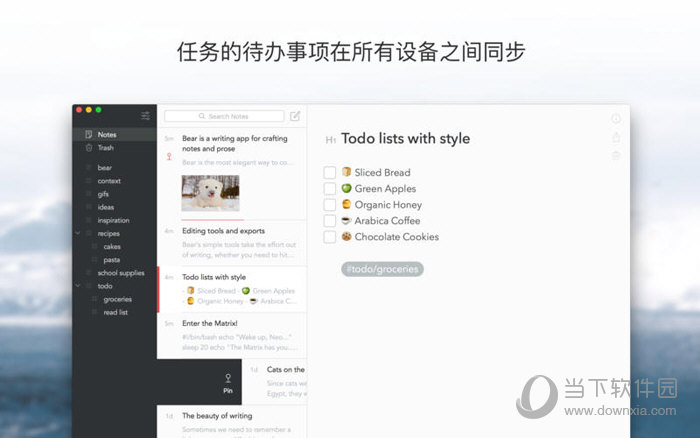Click the trash icon in editor corner

tap(616, 155)
